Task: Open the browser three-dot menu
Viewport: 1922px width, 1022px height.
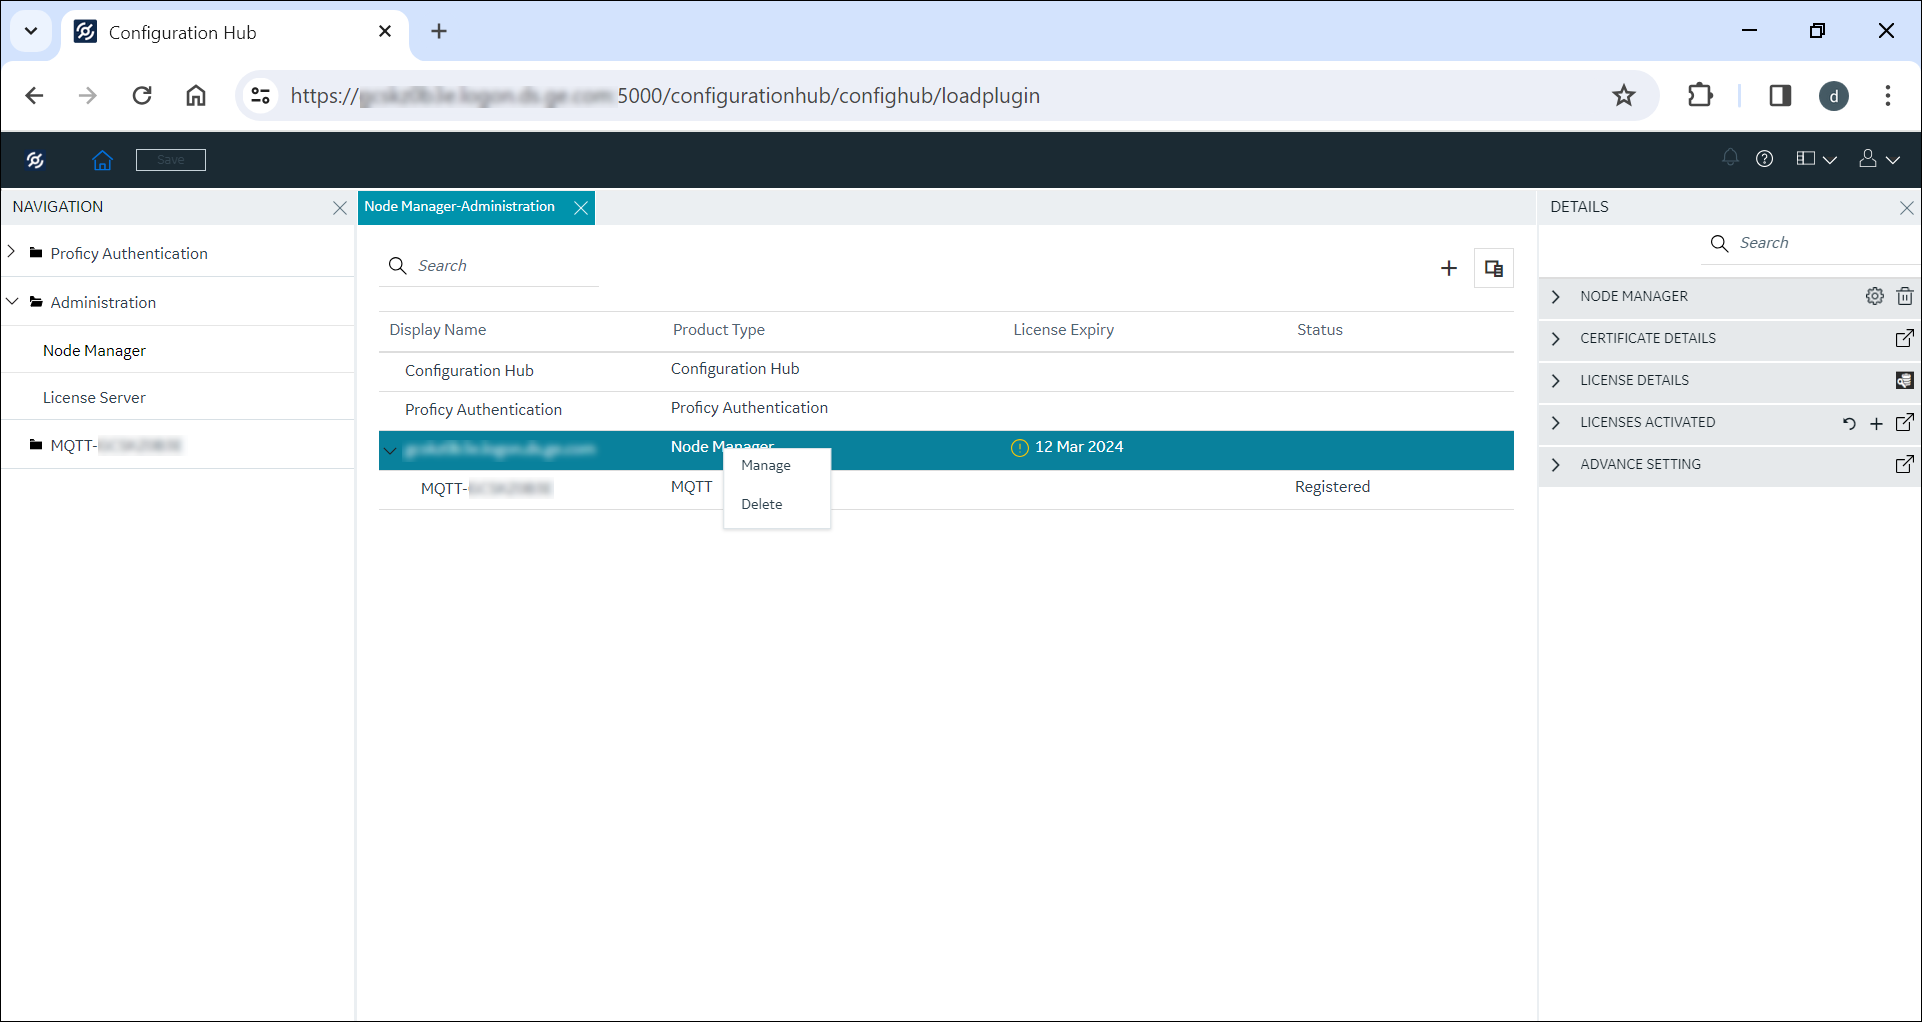Action: coord(1888,96)
